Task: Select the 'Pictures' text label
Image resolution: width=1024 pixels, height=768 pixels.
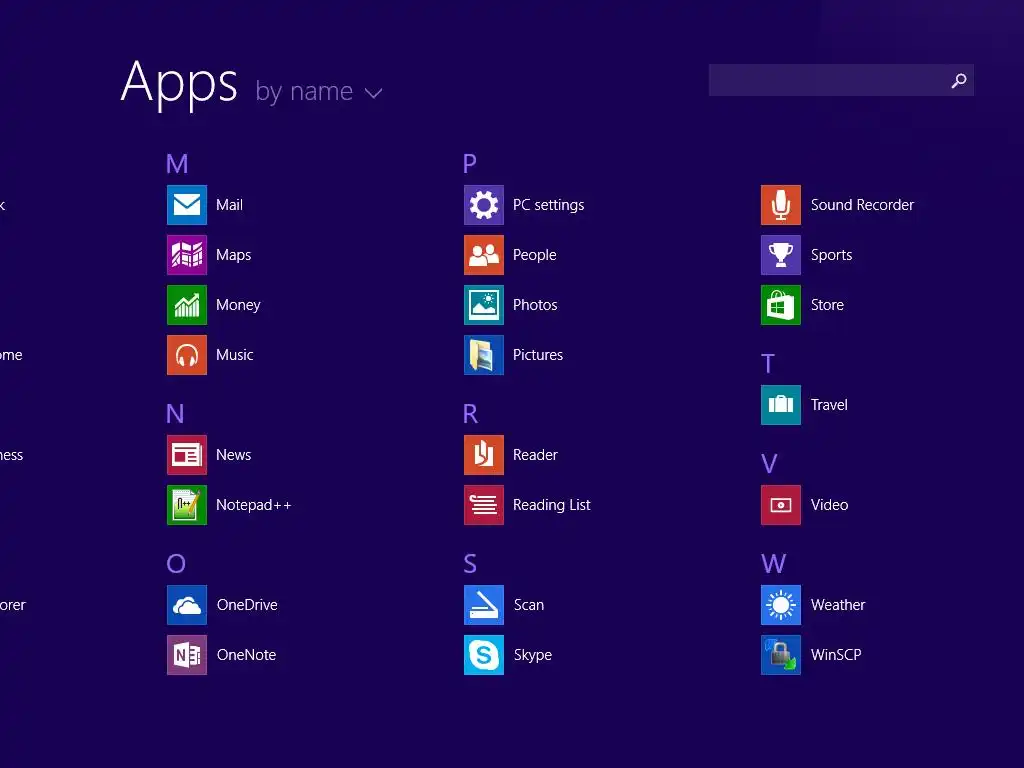Action: pyautogui.click(x=538, y=355)
